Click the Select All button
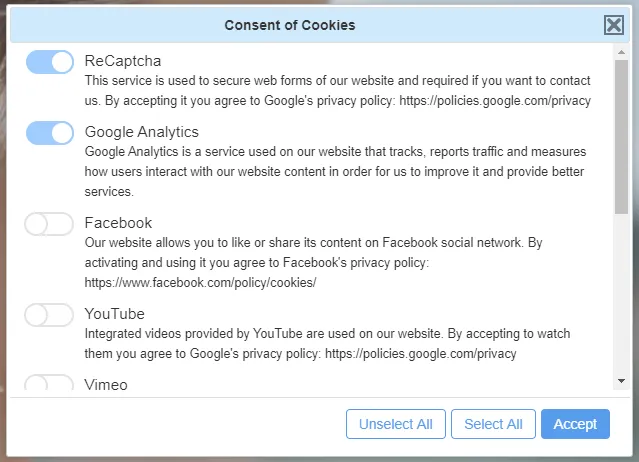 point(493,424)
